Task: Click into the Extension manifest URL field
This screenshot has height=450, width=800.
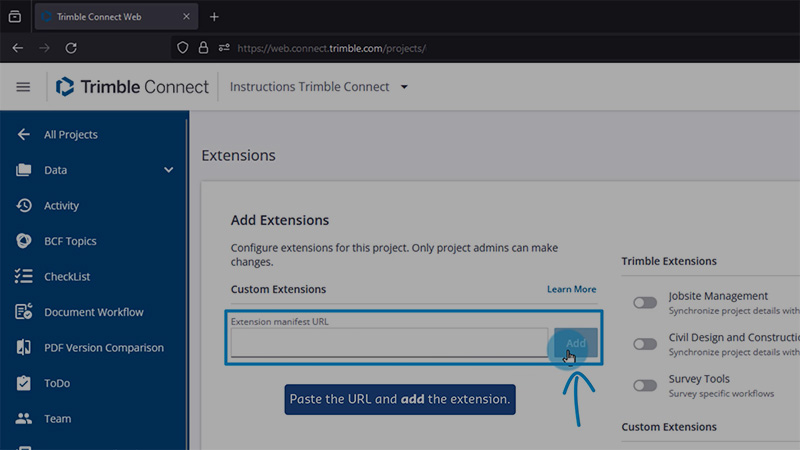Action: coord(389,342)
